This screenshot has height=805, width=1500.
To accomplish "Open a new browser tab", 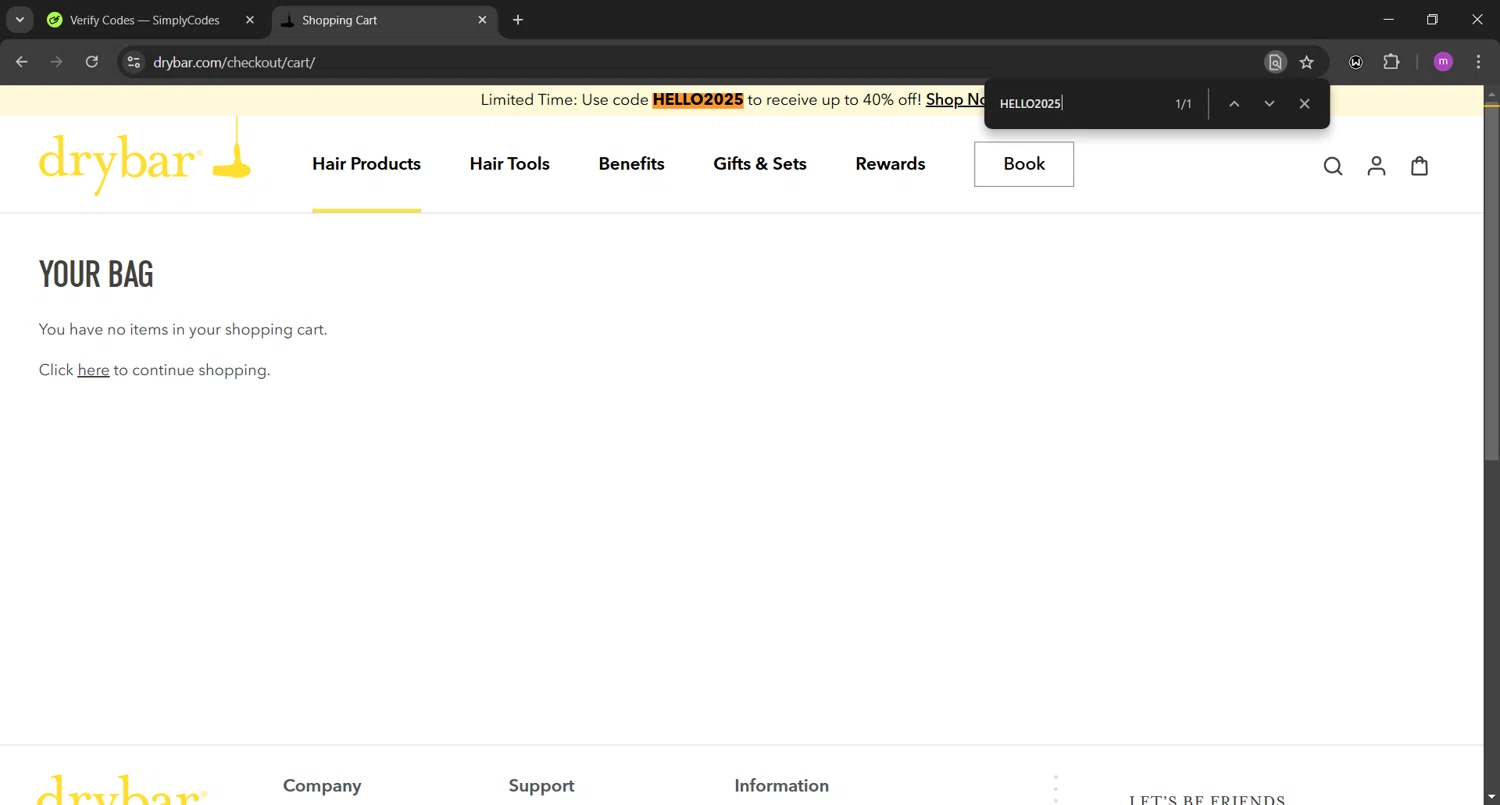I will pyautogui.click(x=517, y=20).
